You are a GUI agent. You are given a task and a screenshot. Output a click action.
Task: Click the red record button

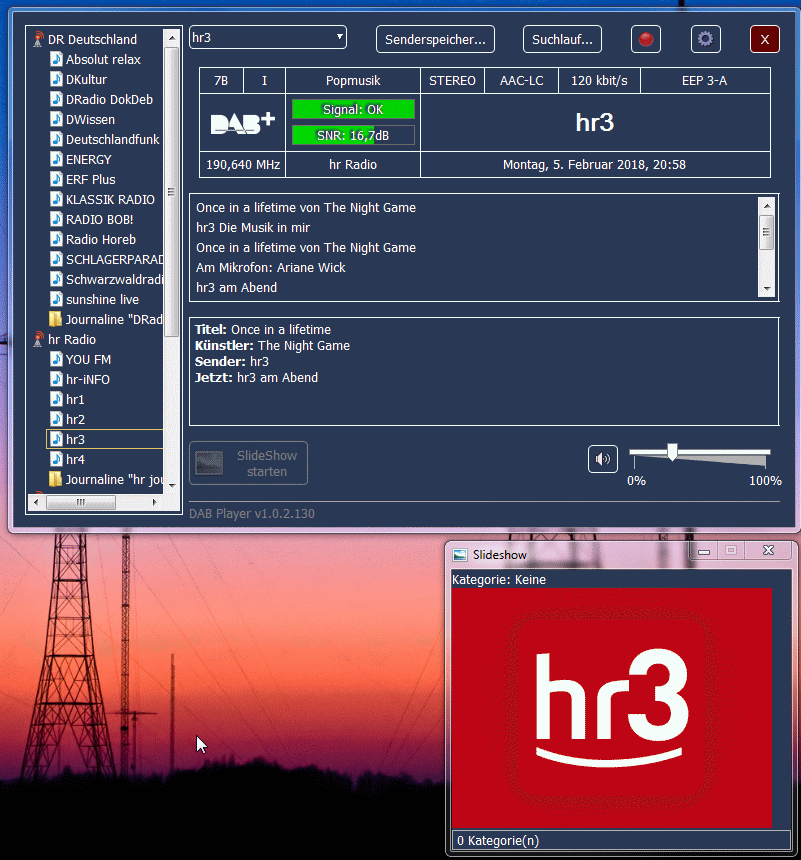646,39
